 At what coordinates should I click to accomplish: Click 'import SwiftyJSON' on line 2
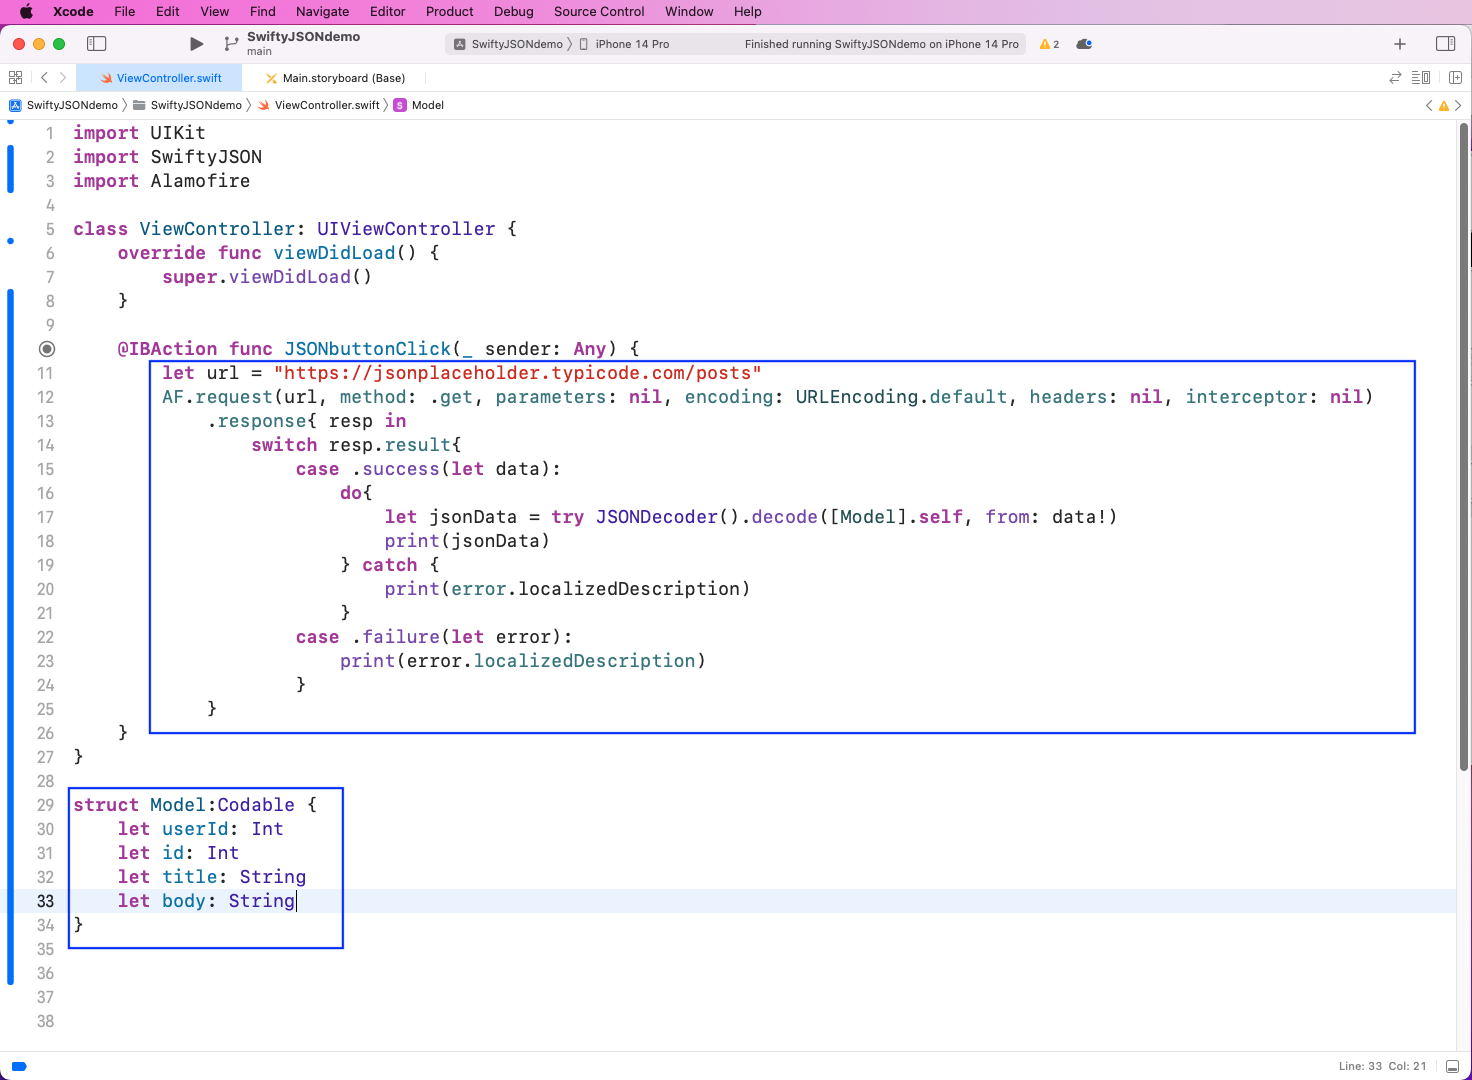(168, 157)
